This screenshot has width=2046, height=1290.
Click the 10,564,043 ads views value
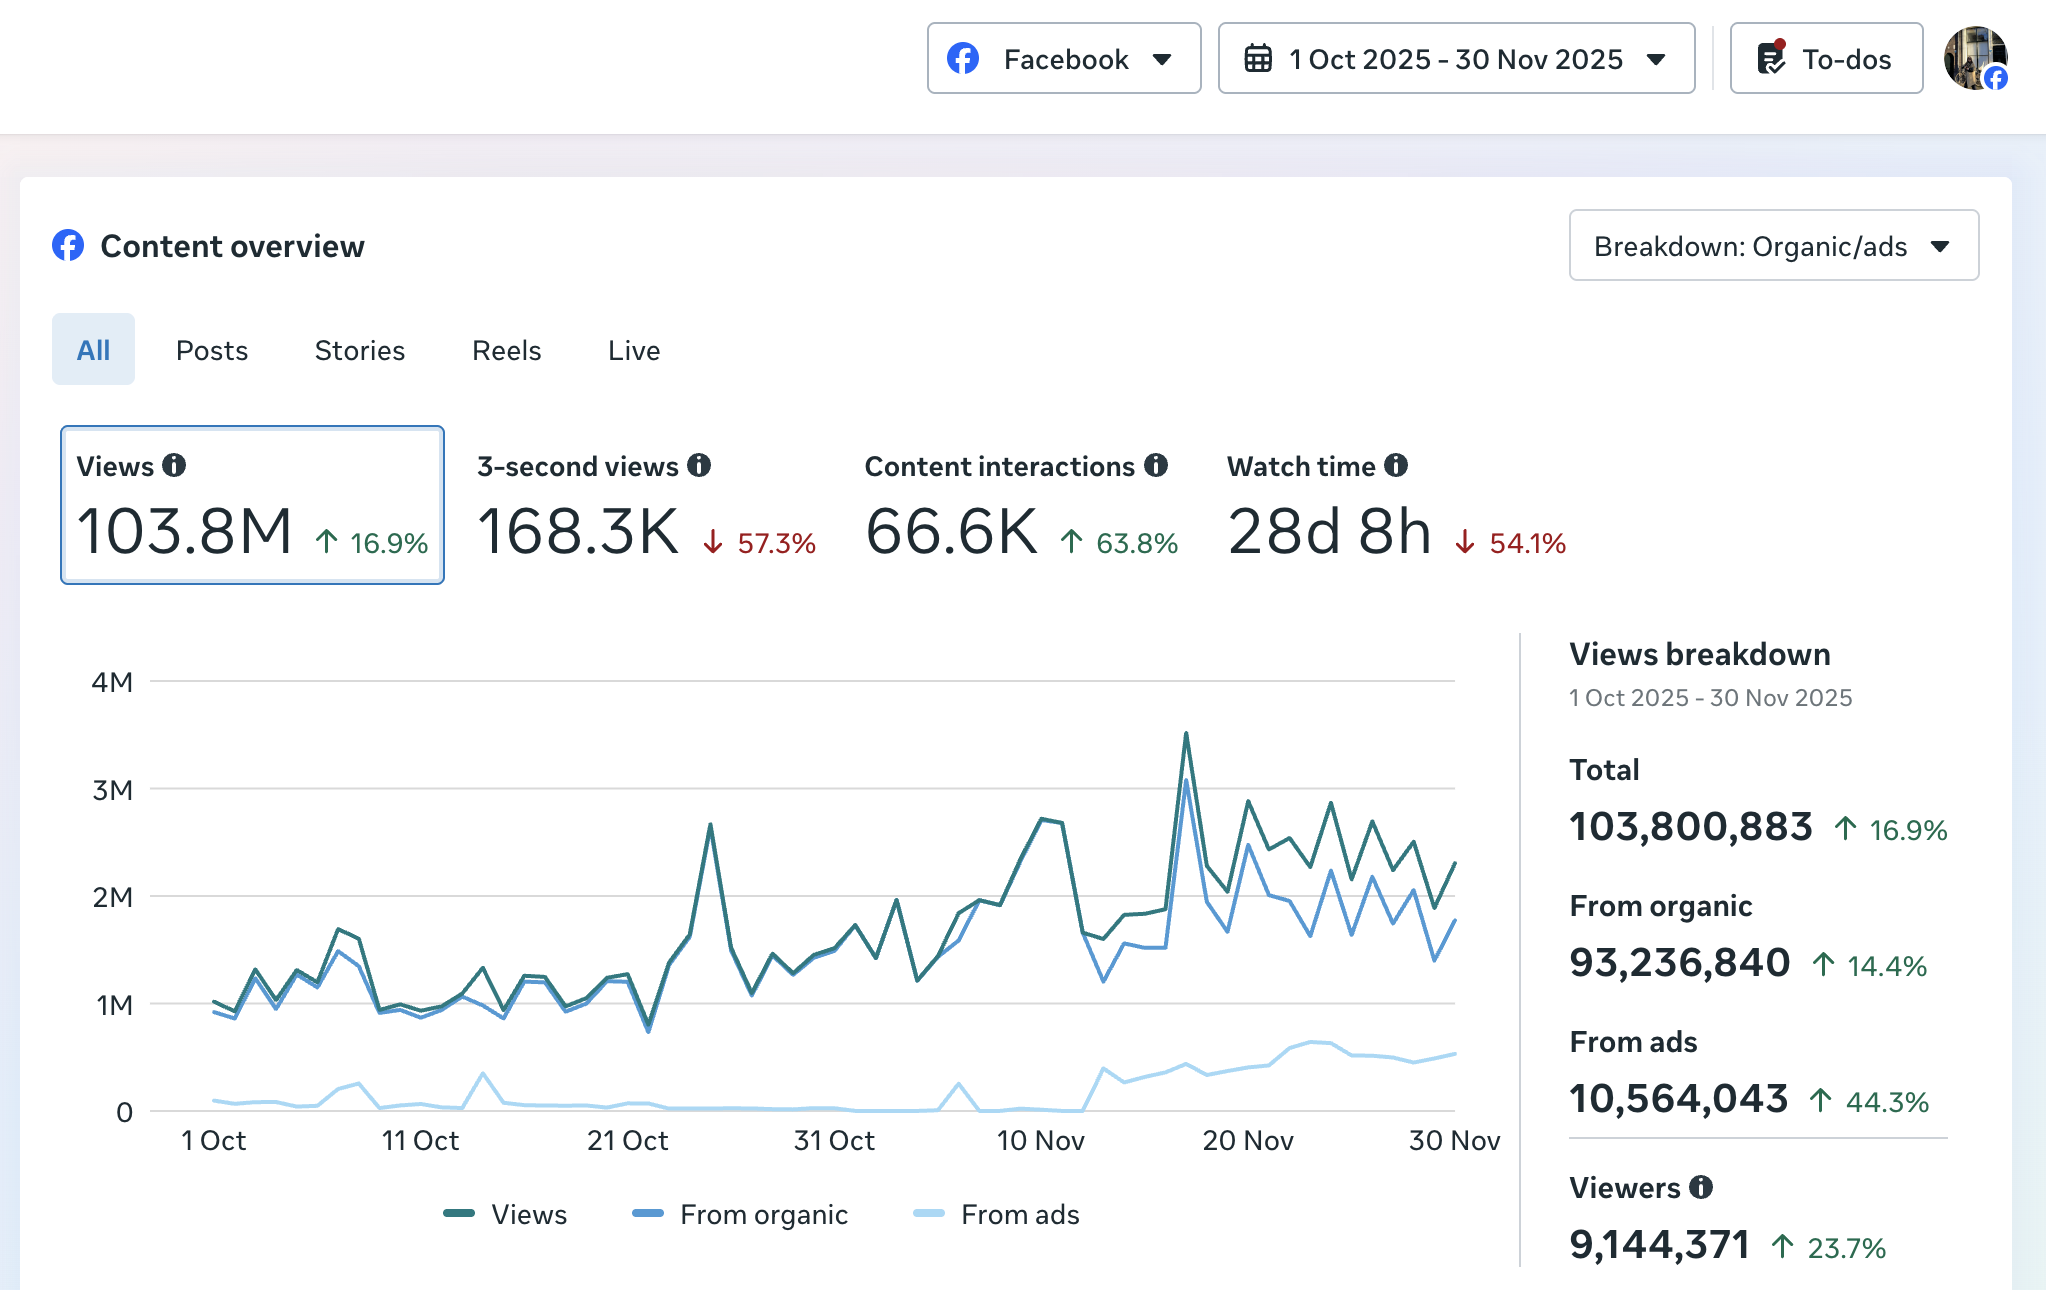1679,1099
